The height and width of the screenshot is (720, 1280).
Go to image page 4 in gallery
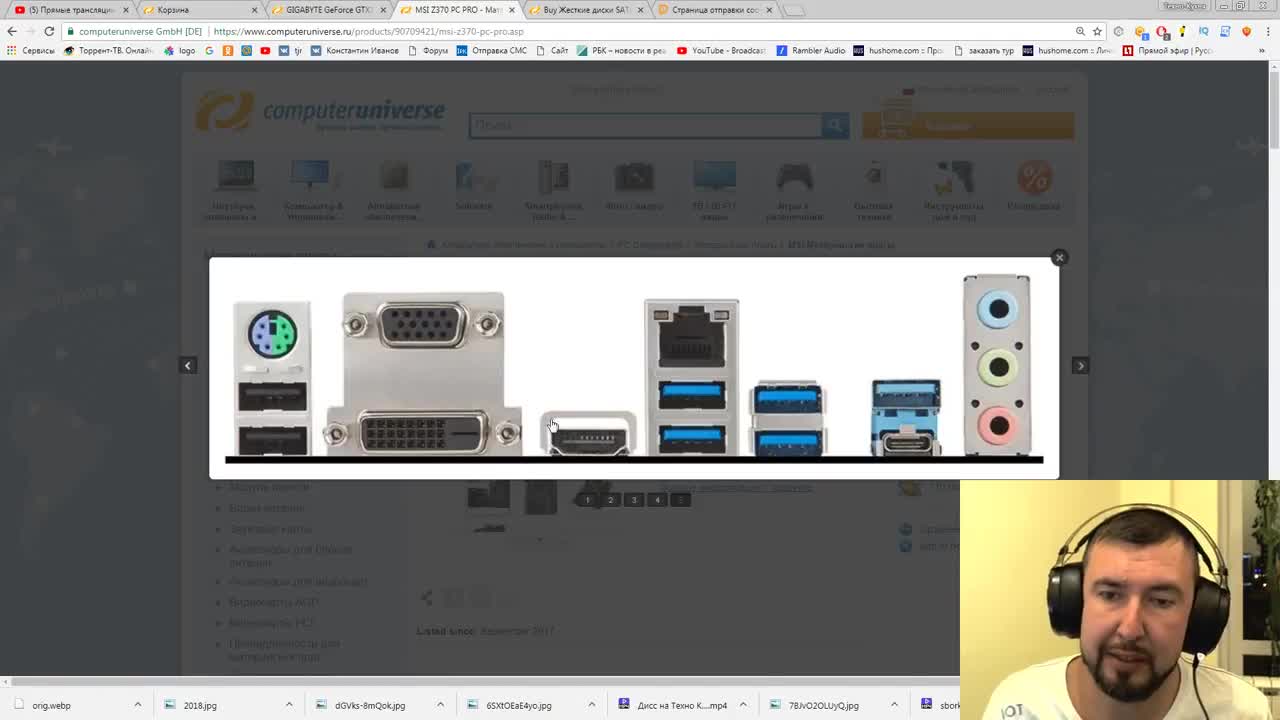(x=657, y=499)
